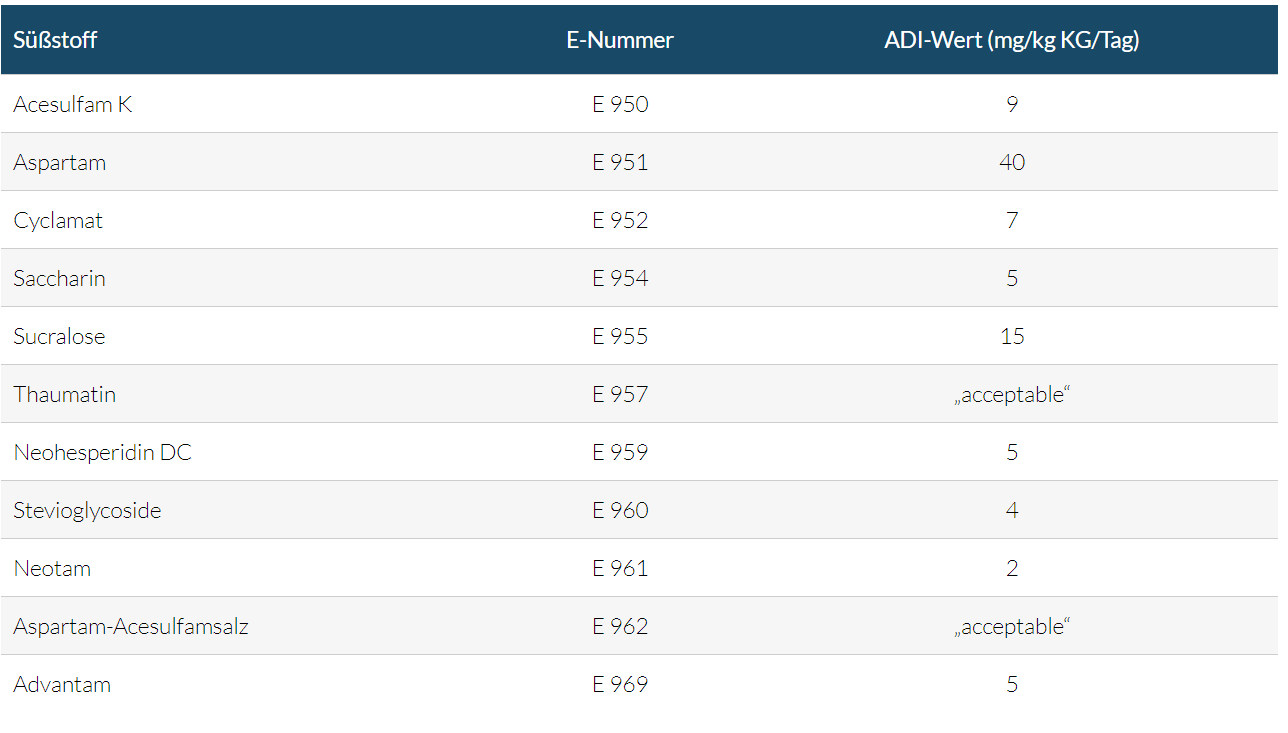Click the E 957 number cell
The width and height of the screenshot is (1288, 733).
pos(620,394)
